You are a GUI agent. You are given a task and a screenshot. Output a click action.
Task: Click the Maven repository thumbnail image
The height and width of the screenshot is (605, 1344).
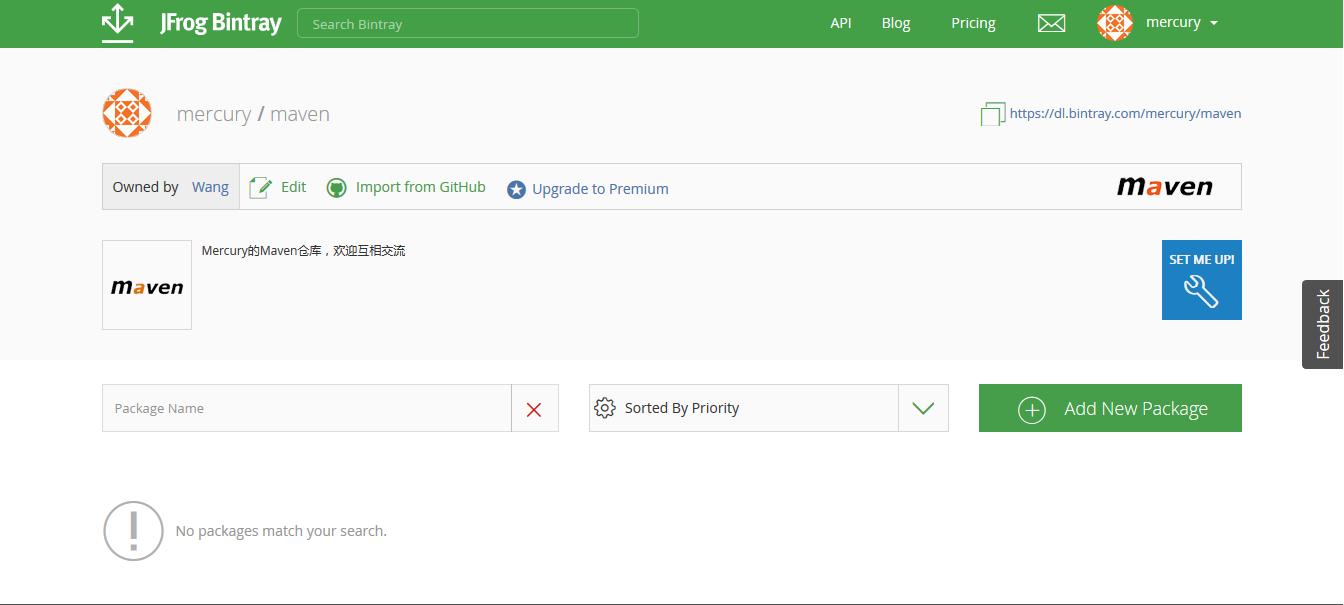point(147,285)
